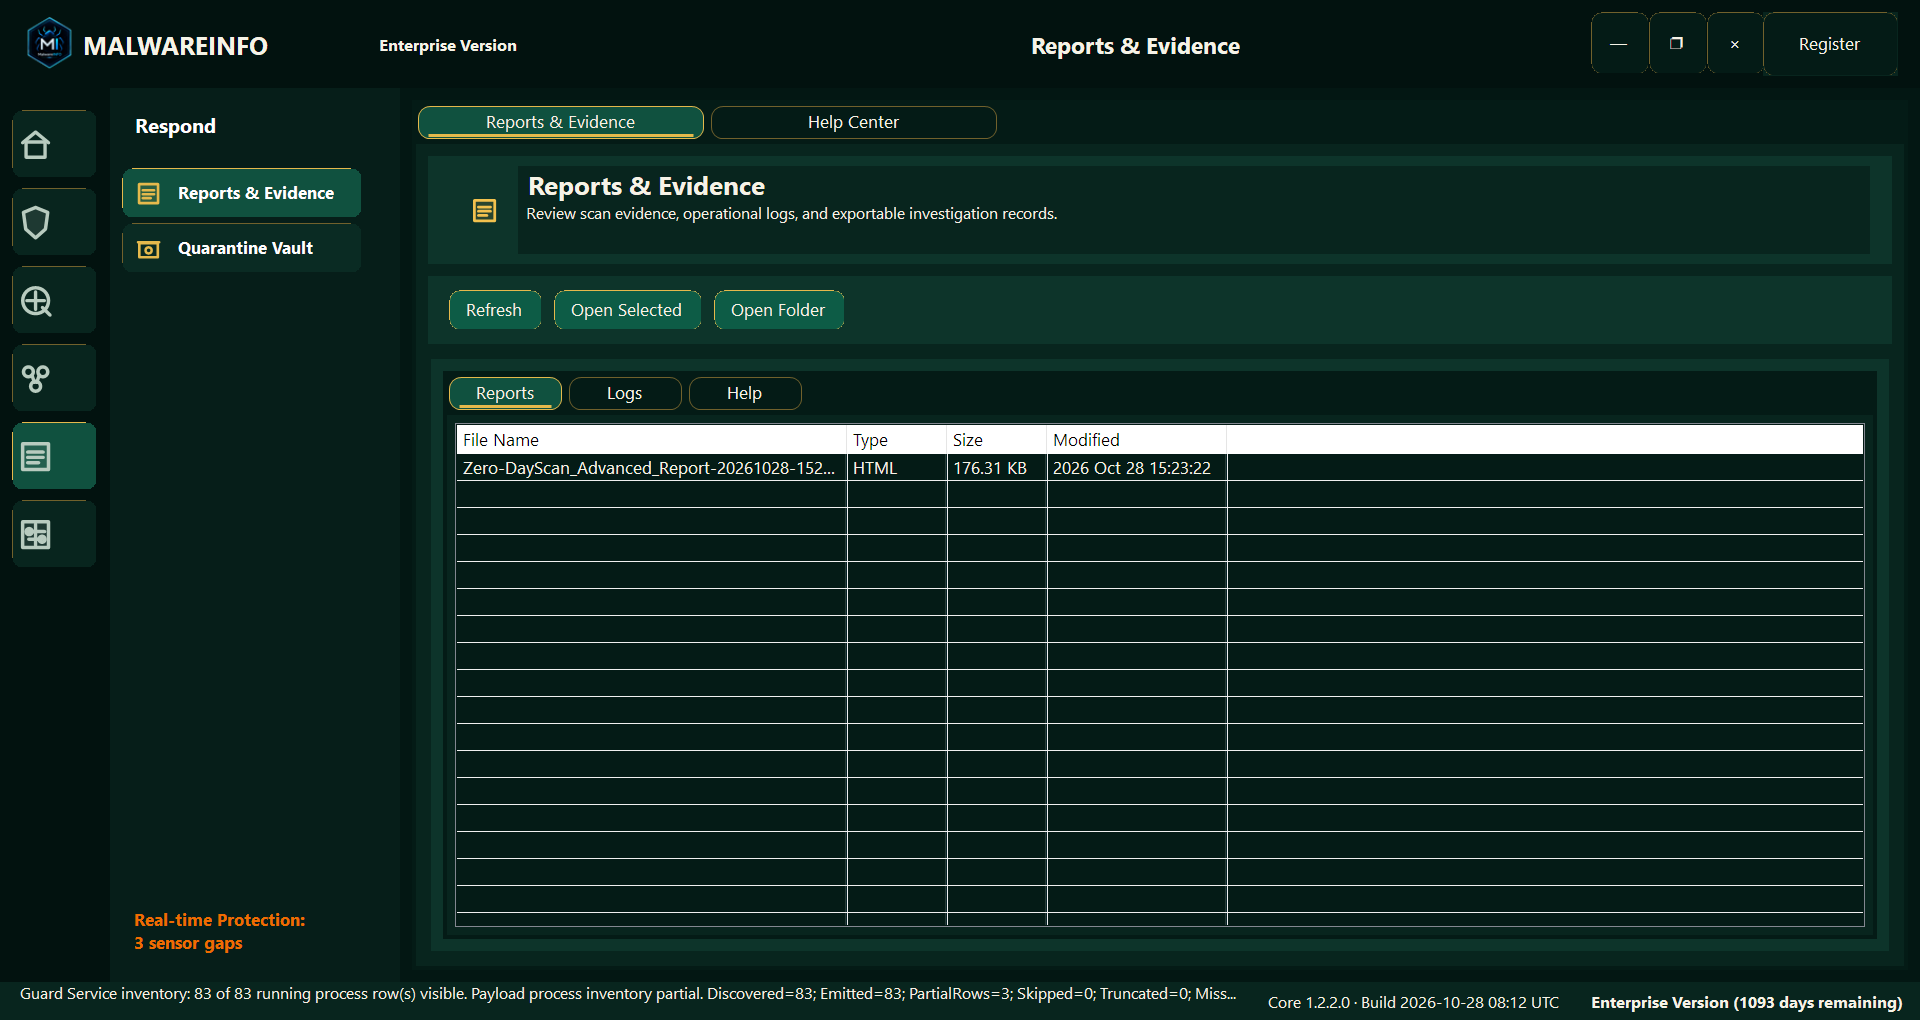Open the dashboard settings sidebar icon

coord(54,534)
